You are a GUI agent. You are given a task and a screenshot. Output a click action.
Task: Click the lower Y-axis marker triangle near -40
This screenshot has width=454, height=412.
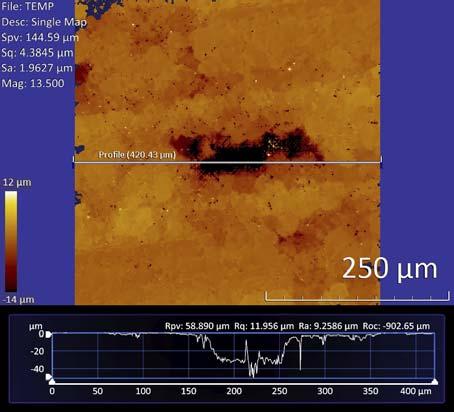pyautogui.click(x=49, y=377)
